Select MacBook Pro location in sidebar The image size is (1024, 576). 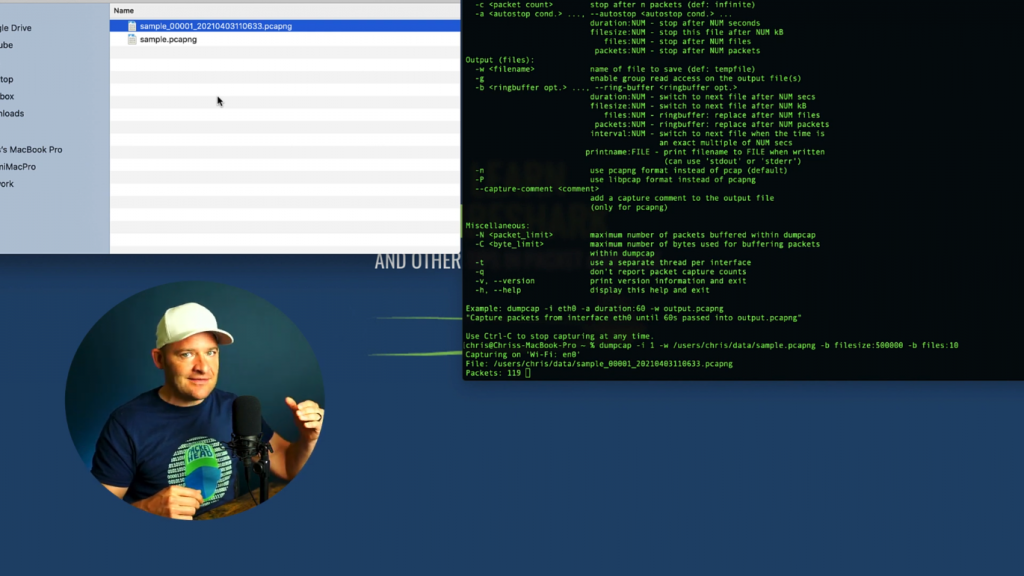click(x=31, y=150)
